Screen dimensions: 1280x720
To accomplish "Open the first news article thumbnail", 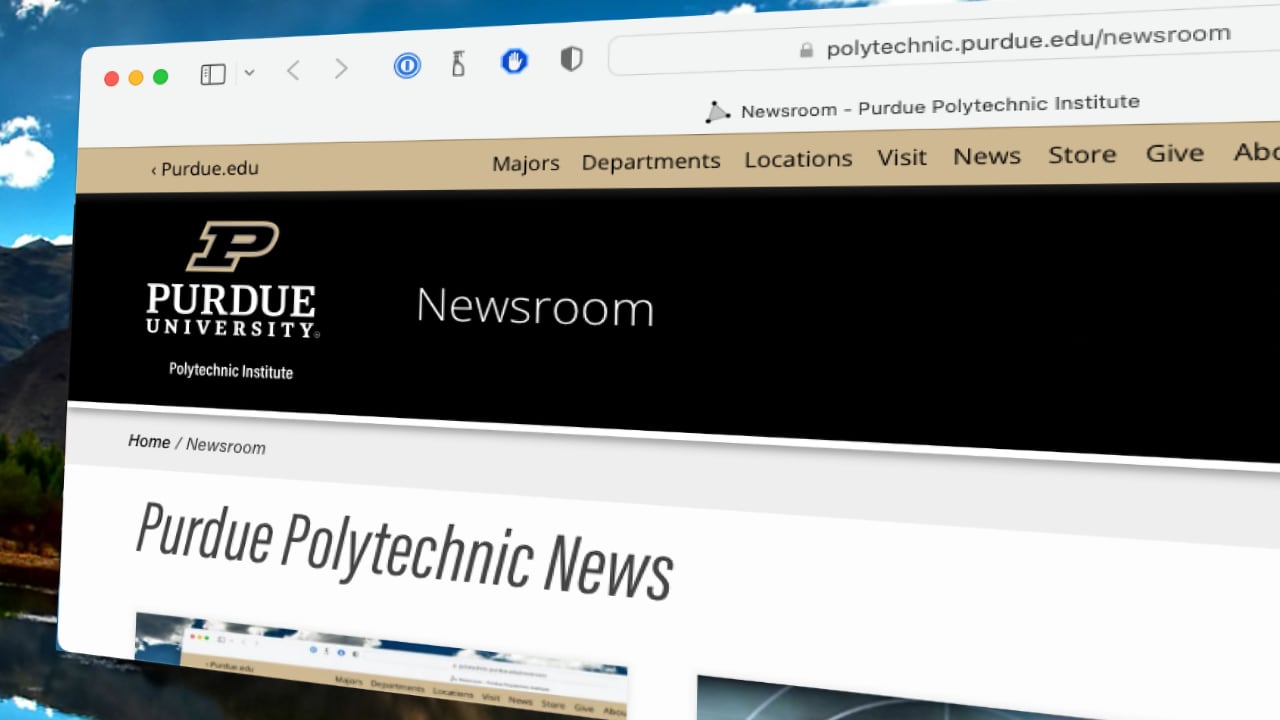I will tap(381, 666).
